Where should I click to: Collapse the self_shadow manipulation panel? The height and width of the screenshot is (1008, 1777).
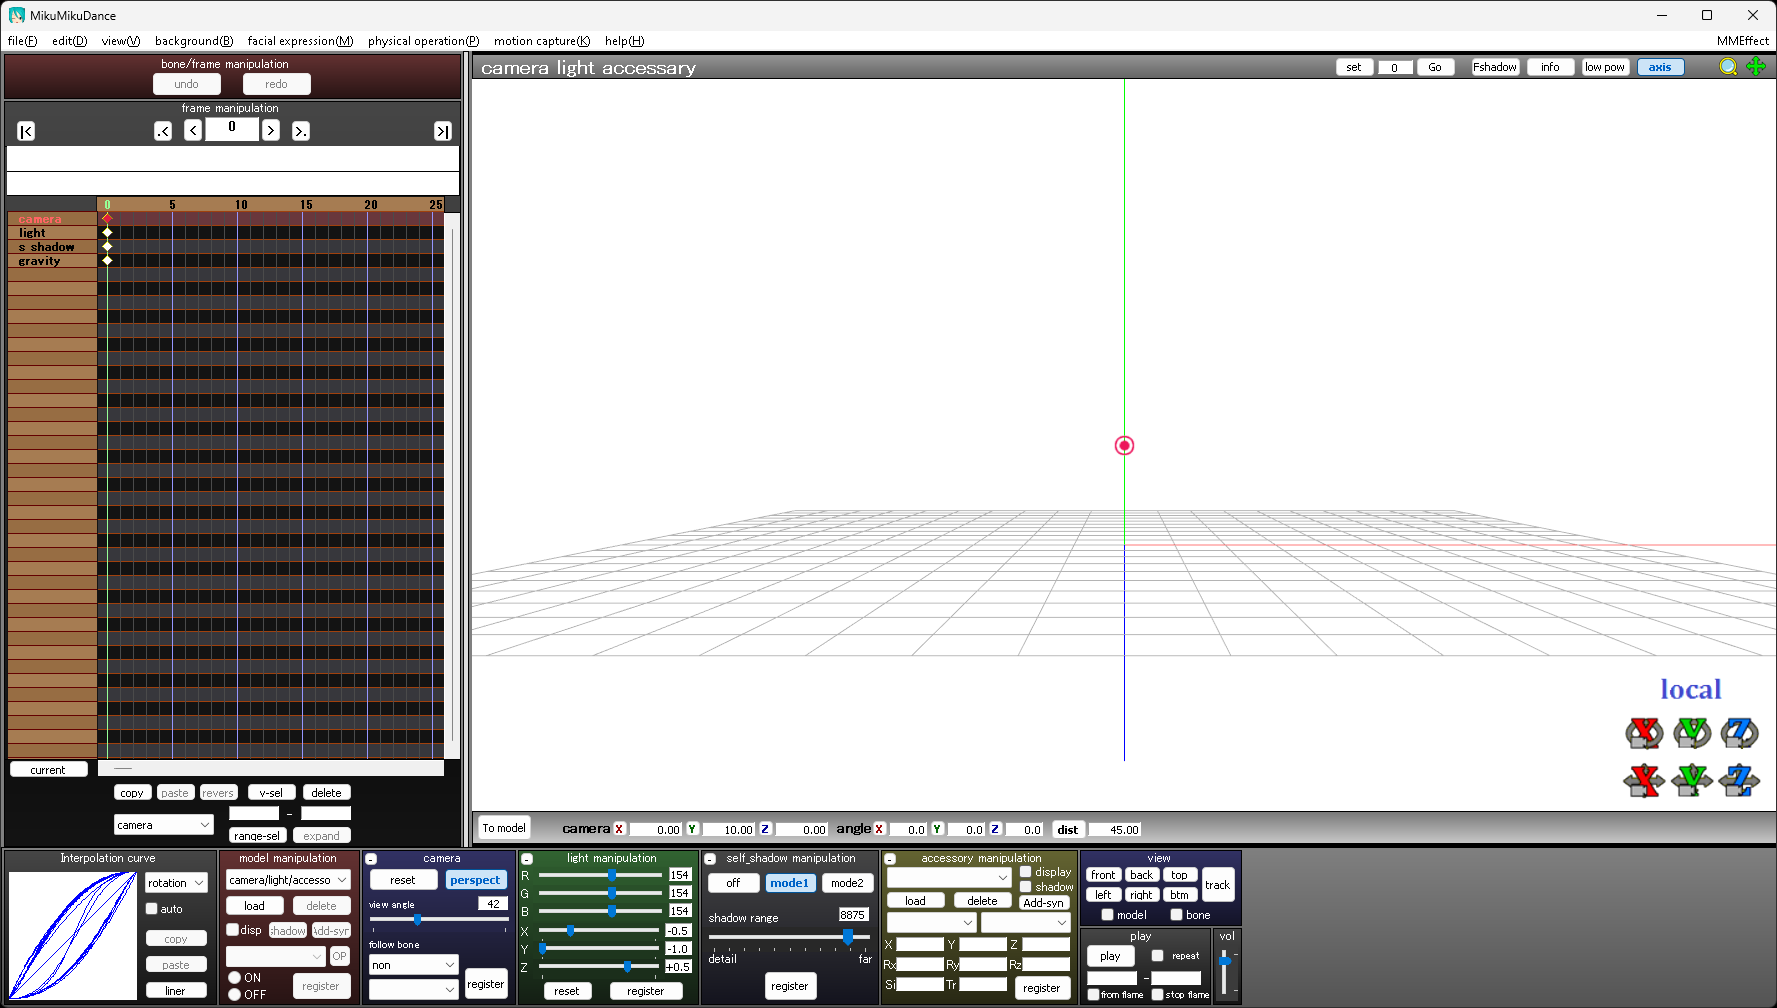(x=710, y=859)
